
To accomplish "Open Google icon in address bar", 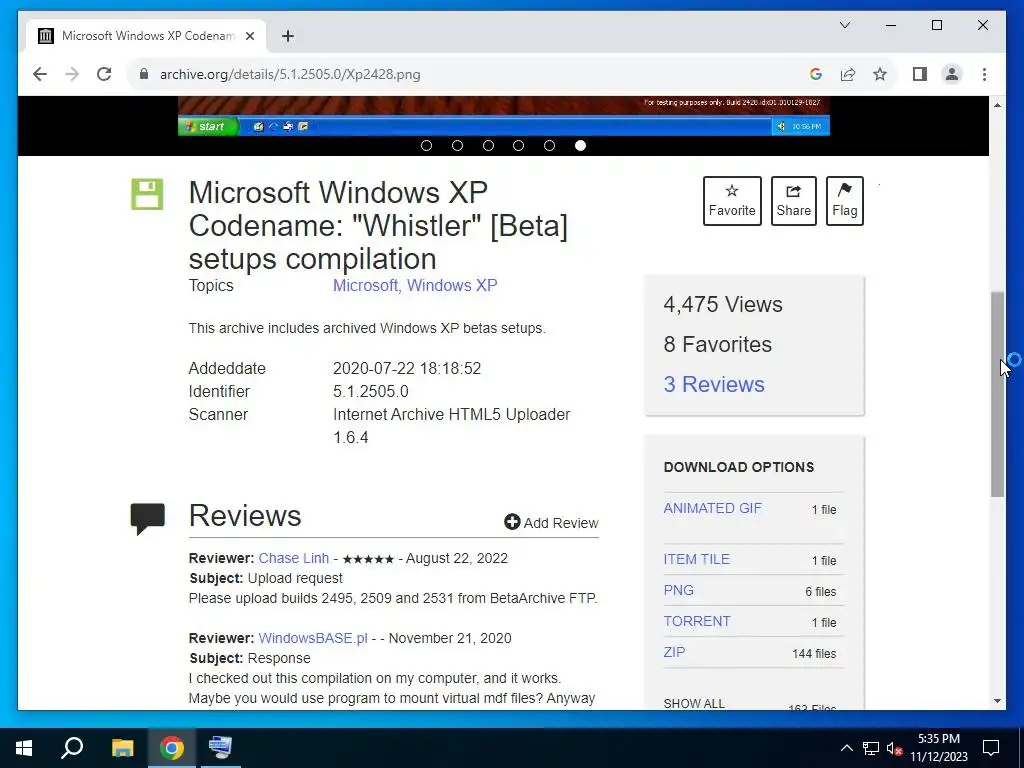I will [x=815, y=74].
